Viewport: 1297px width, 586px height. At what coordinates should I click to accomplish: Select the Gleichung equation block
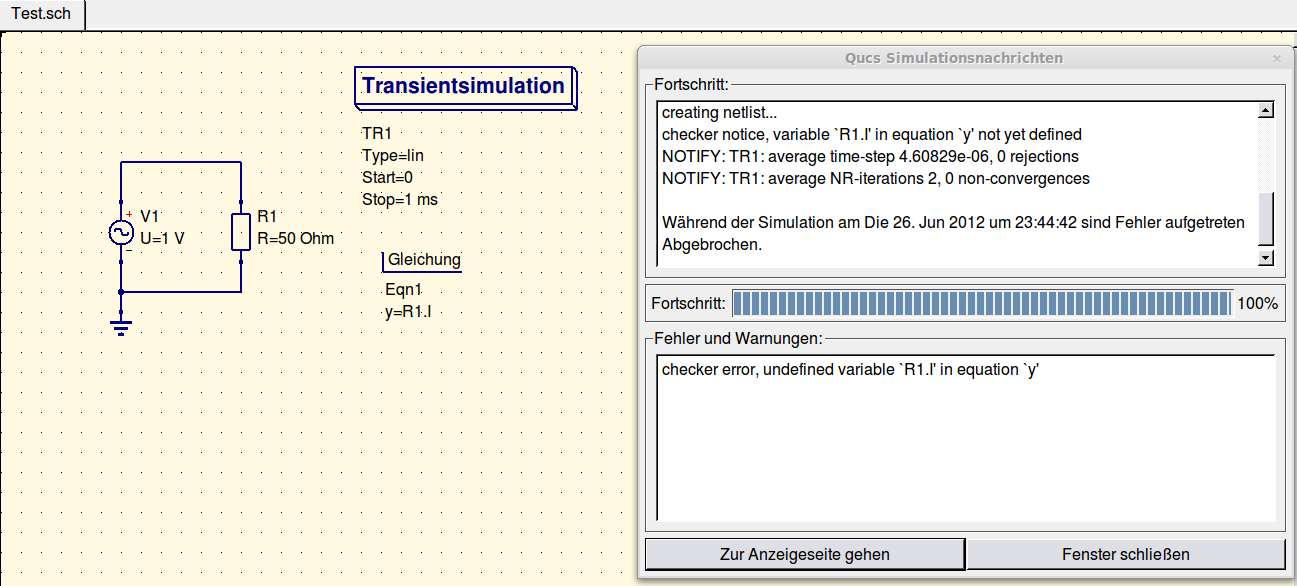coord(423,260)
